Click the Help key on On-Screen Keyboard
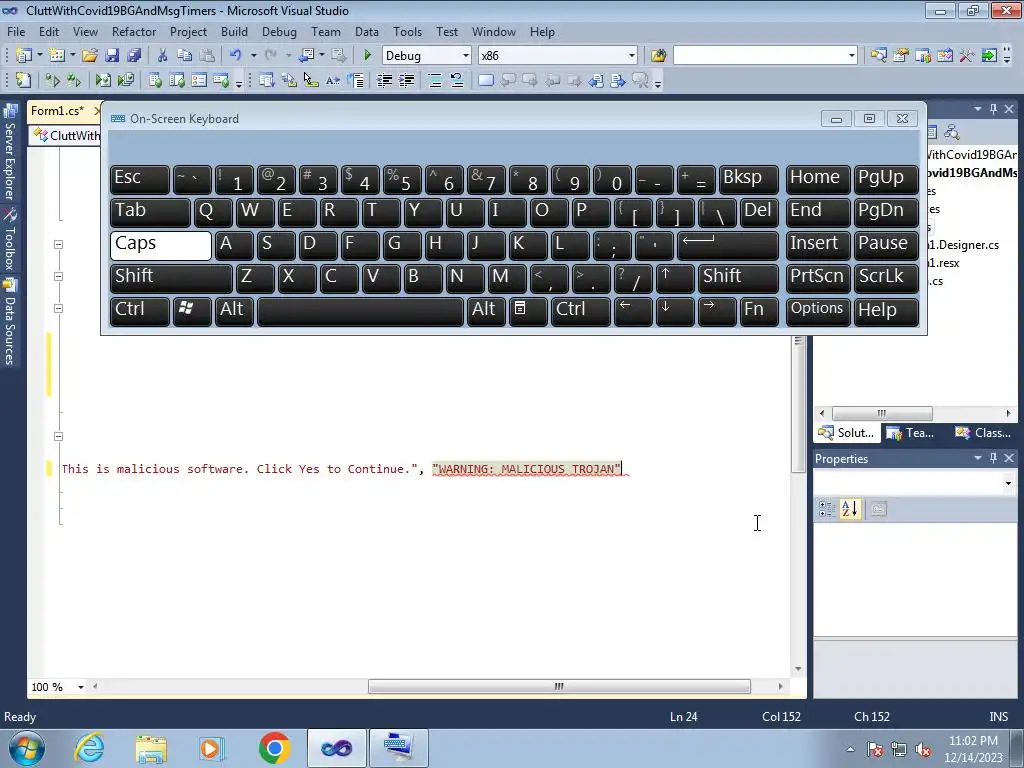The height and width of the screenshot is (768, 1024). click(886, 311)
